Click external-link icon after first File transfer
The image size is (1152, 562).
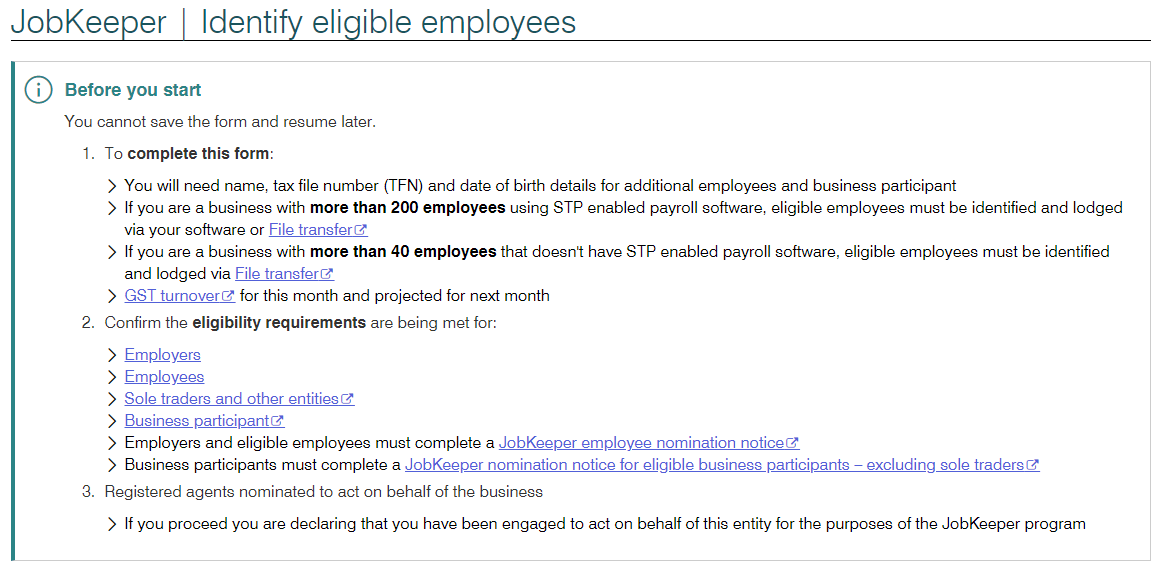point(361,229)
